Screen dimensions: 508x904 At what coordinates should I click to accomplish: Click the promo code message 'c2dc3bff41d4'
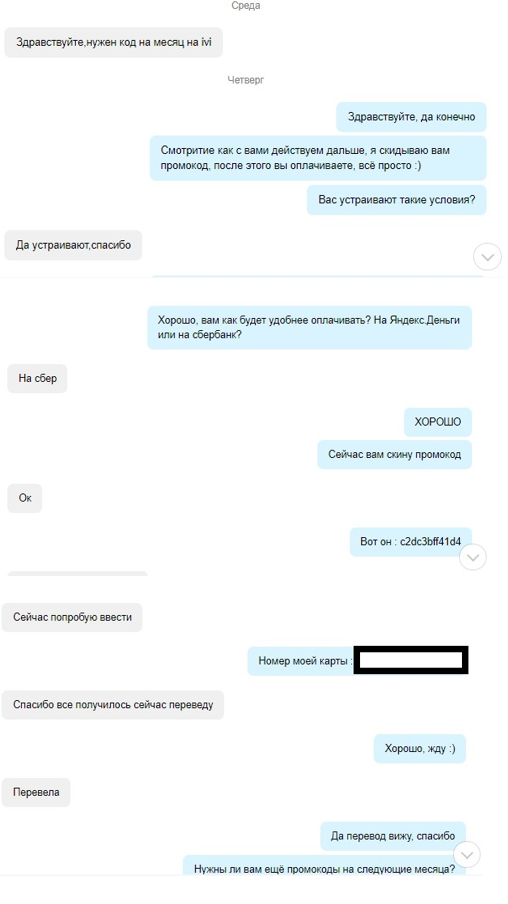coord(411,542)
